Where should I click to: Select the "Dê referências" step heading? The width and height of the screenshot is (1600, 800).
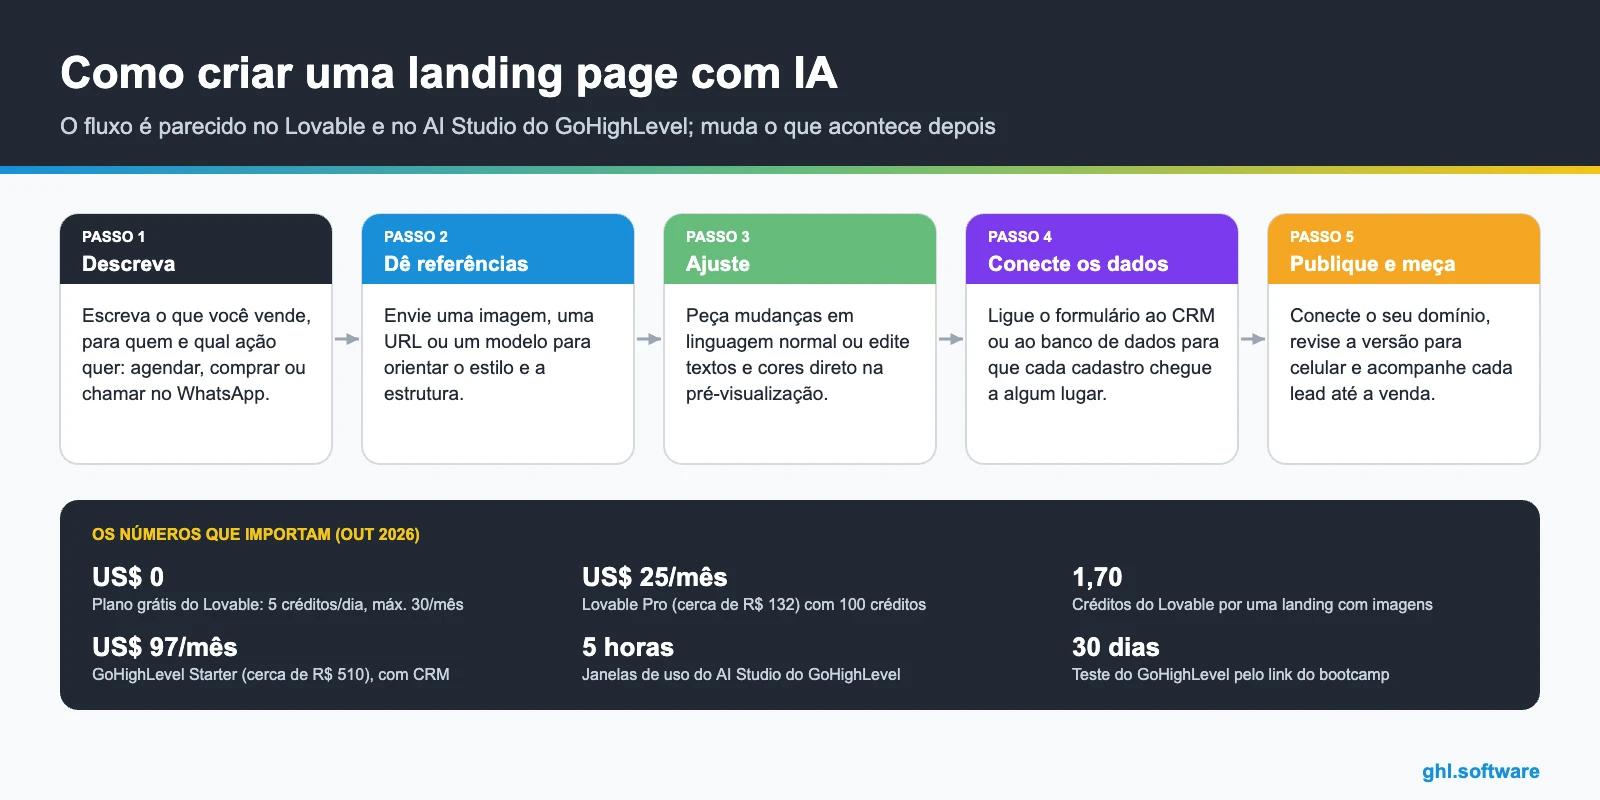(456, 264)
